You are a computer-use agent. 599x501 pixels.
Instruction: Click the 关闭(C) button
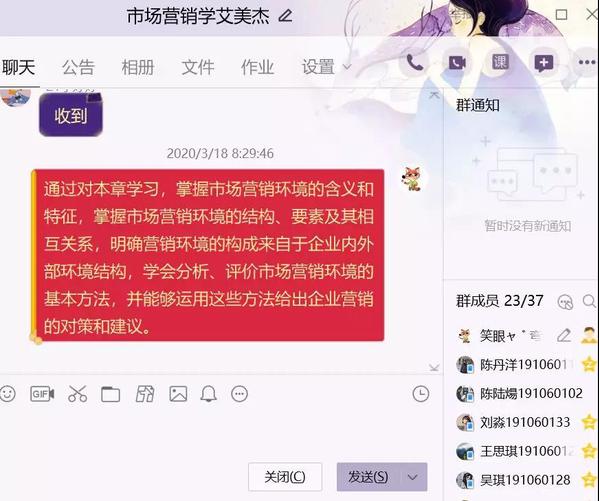(285, 477)
